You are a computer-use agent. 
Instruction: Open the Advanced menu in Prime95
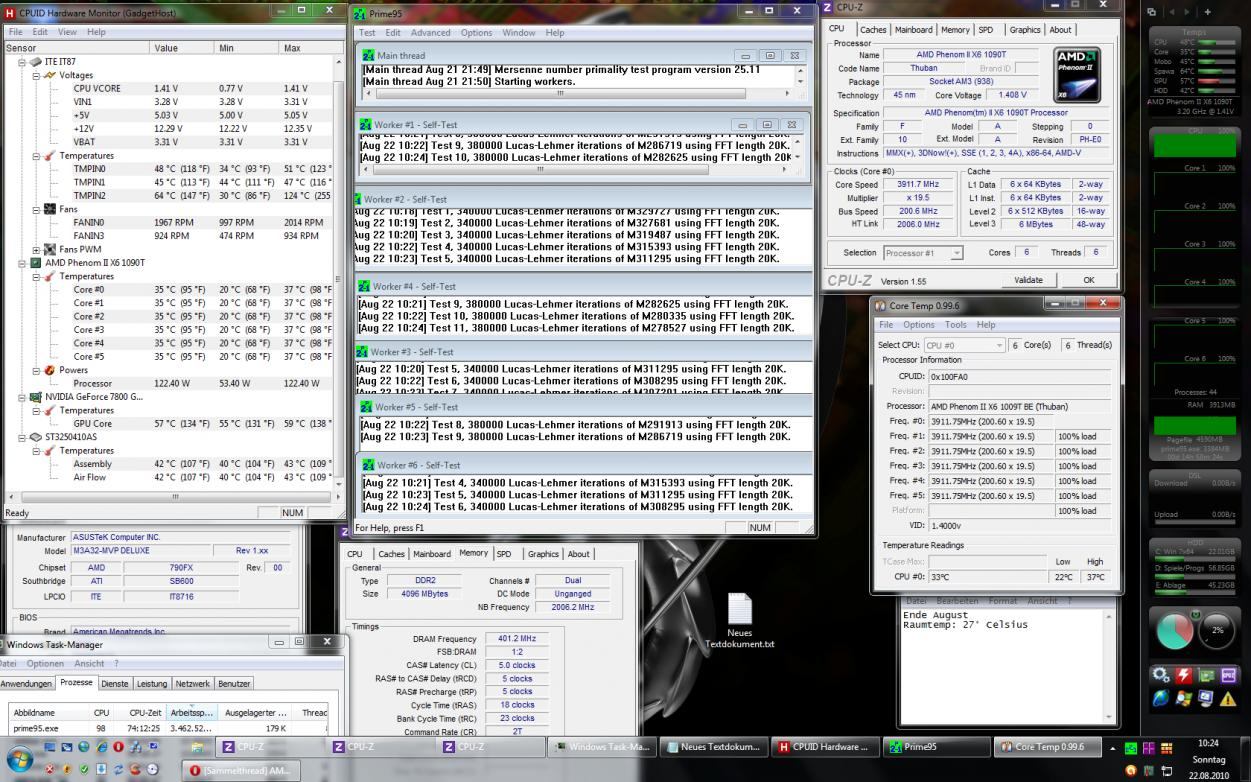[431, 33]
